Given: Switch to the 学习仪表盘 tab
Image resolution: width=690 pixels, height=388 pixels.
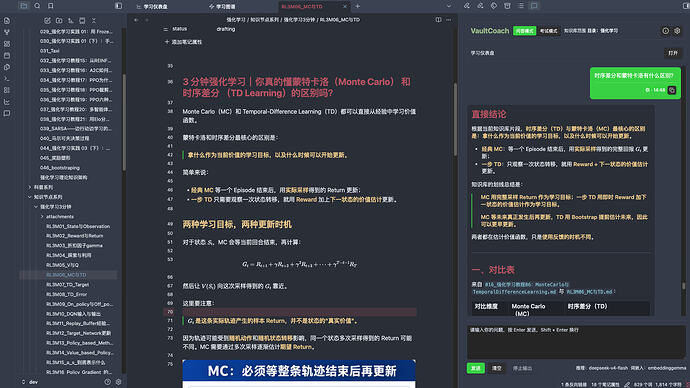Looking at the screenshot, I should coord(152,7).
